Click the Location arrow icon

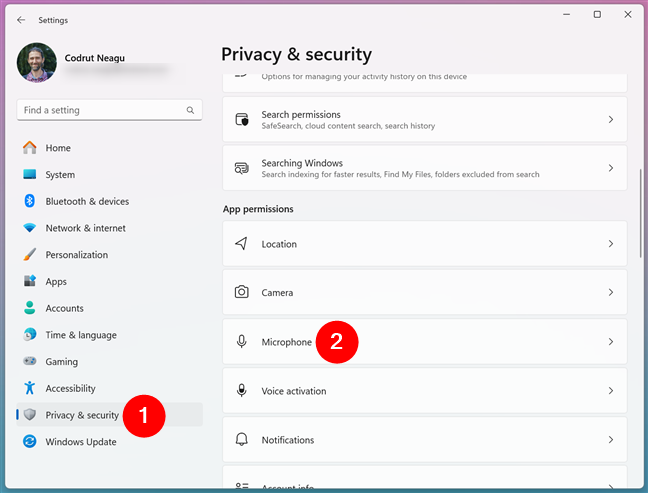[241, 244]
